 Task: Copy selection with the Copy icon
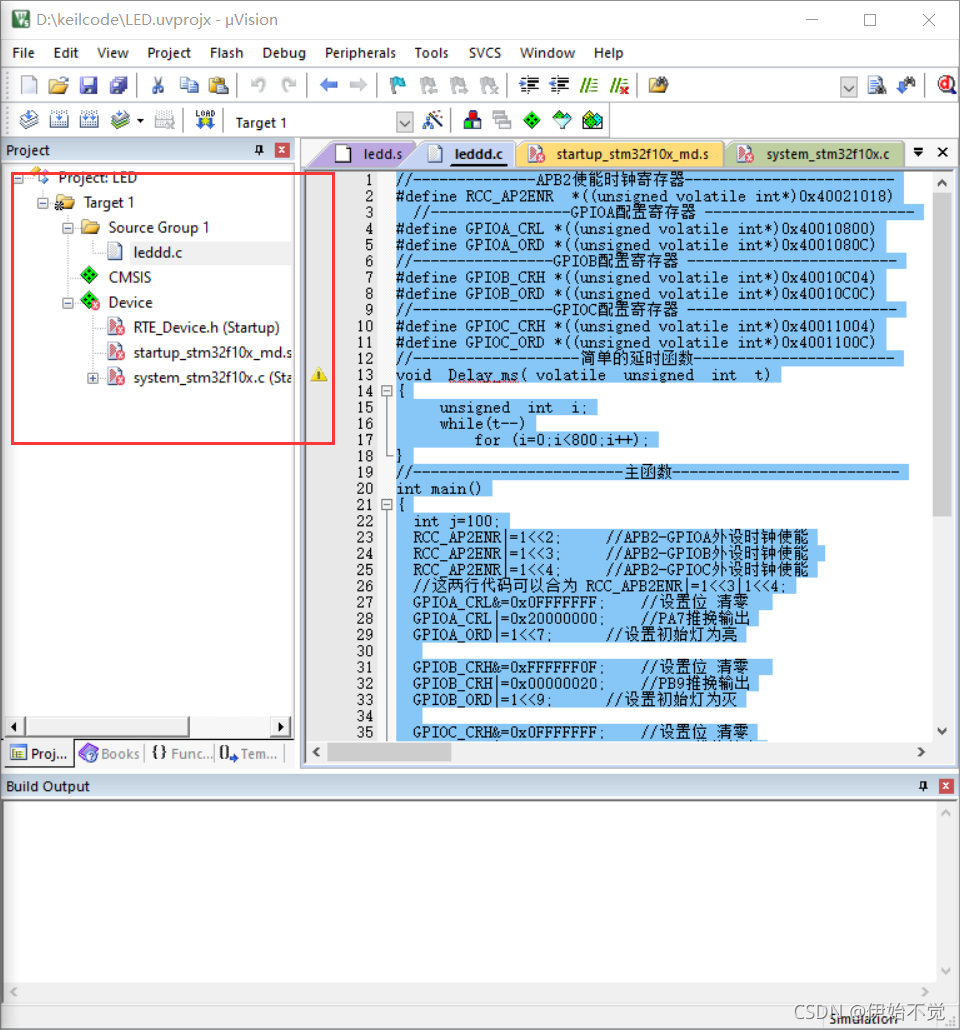[x=189, y=85]
